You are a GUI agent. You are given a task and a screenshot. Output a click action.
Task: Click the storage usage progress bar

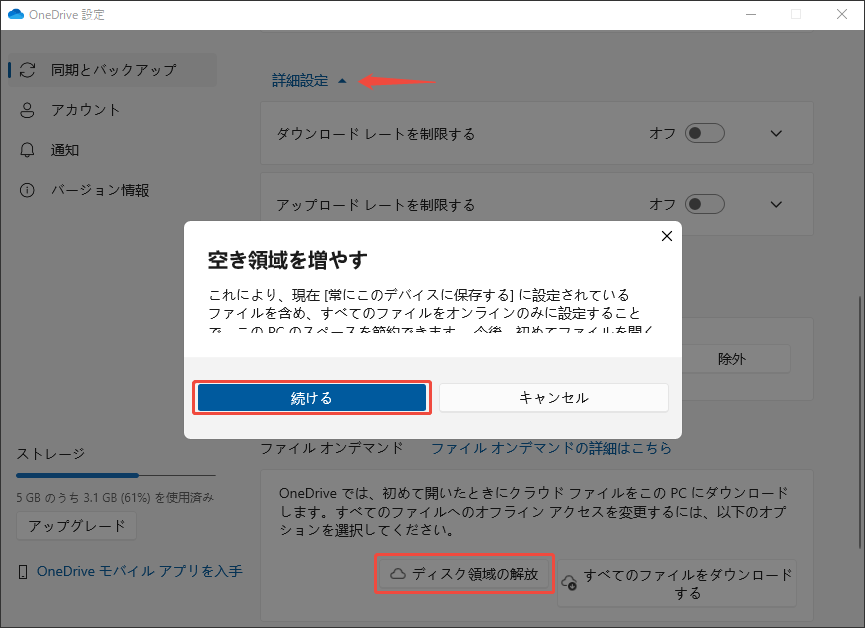(x=116, y=475)
